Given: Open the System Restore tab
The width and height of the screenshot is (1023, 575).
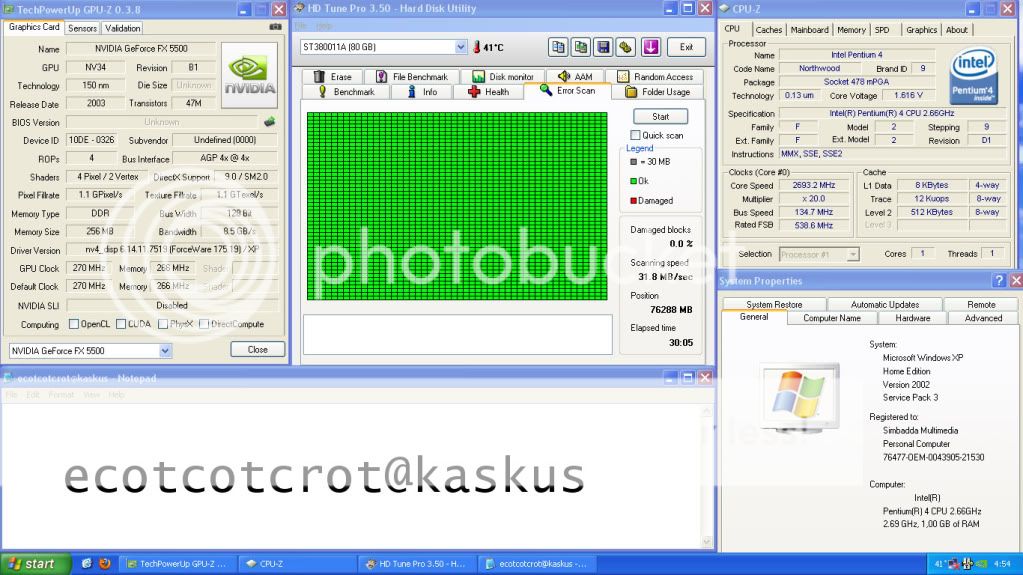Looking at the screenshot, I should click(x=774, y=305).
